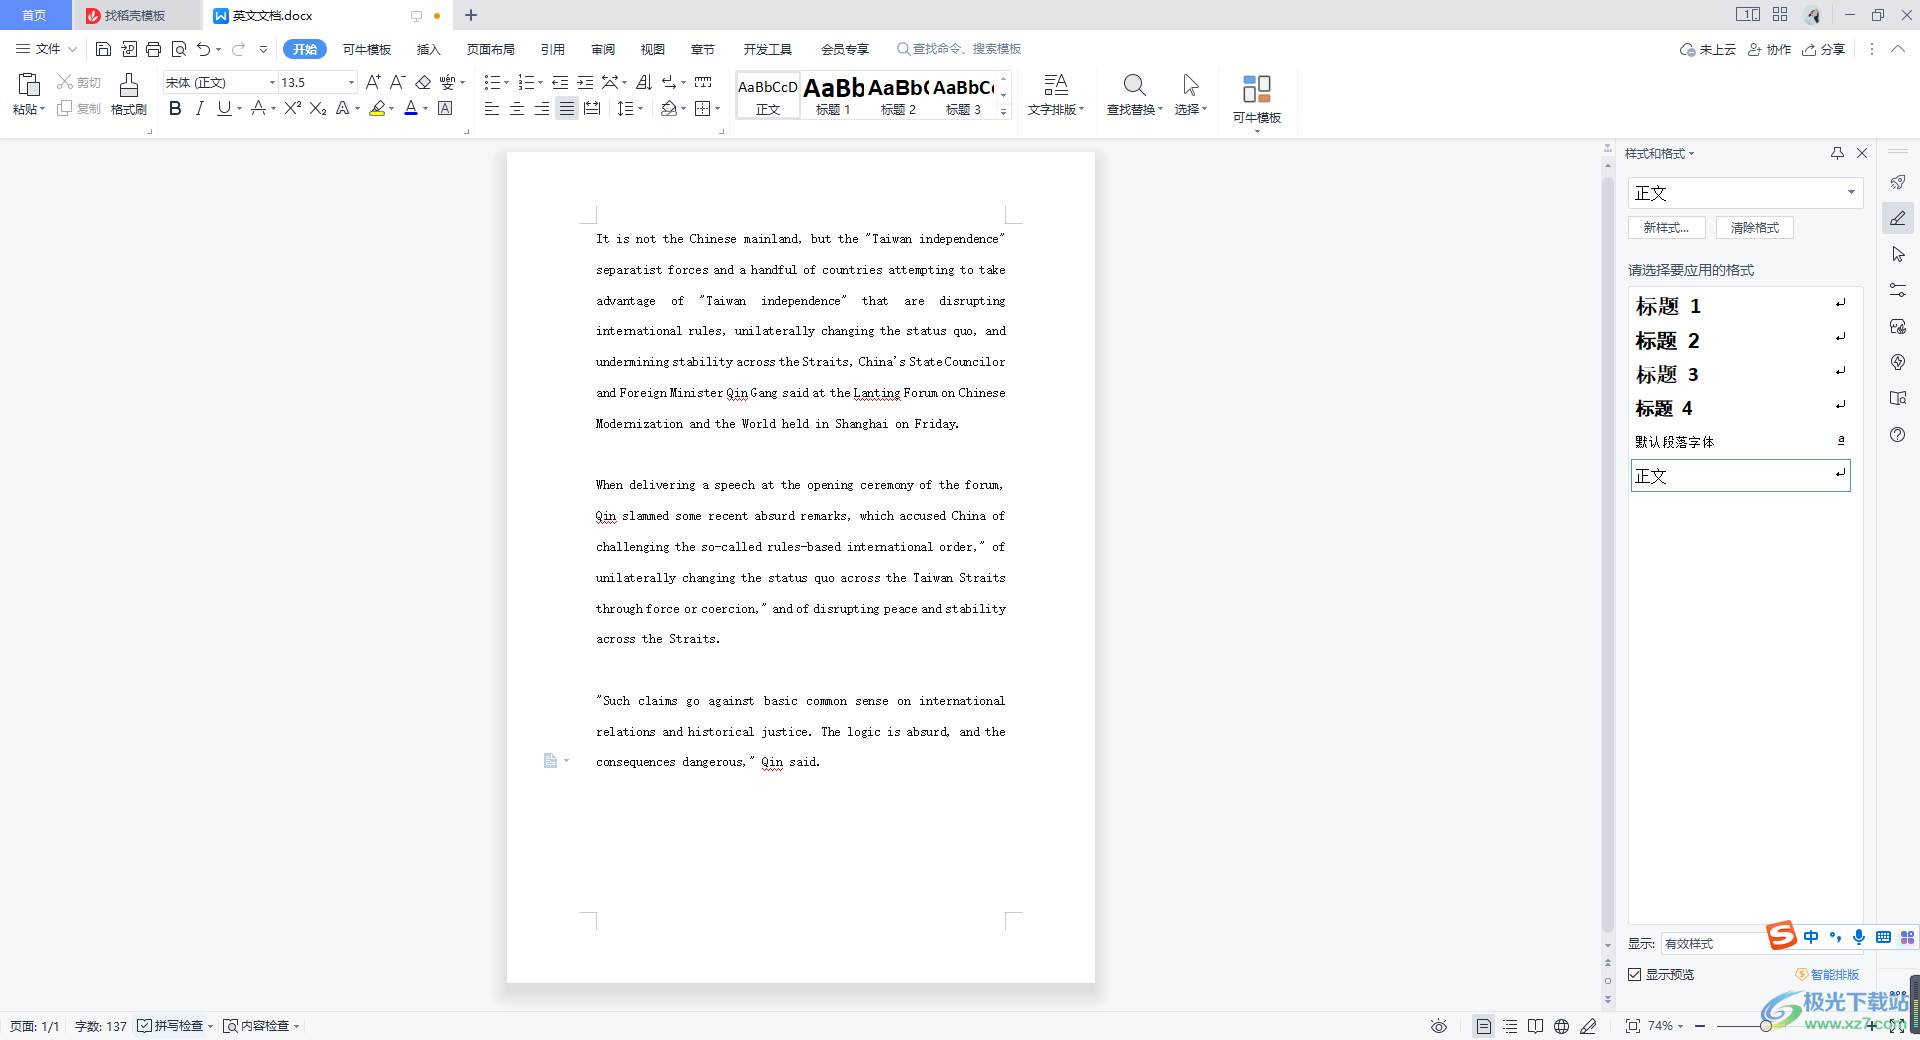
Task: Open the 插入 ribbon tab
Action: click(x=429, y=49)
